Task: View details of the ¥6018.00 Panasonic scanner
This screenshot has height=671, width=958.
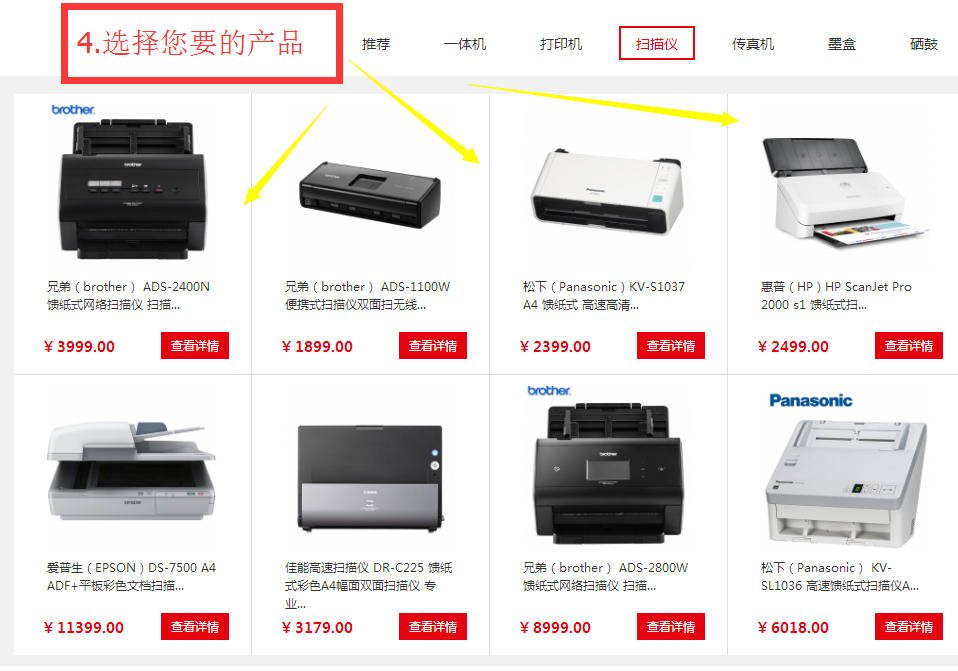Action: [x=909, y=627]
